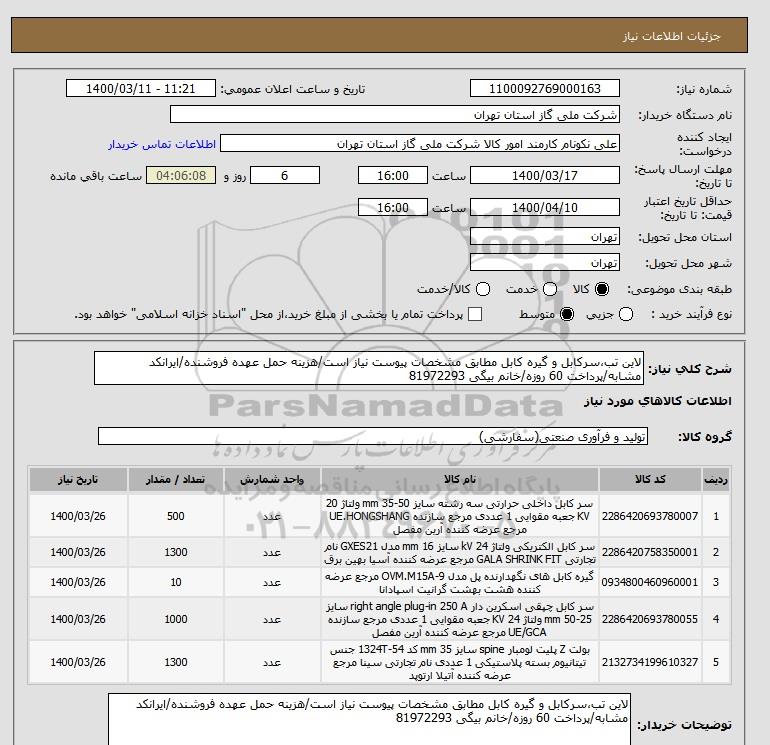Click quantity 10 in row 3
The width and height of the screenshot is (770, 745).
pyautogui.click(x=176, y=582)
